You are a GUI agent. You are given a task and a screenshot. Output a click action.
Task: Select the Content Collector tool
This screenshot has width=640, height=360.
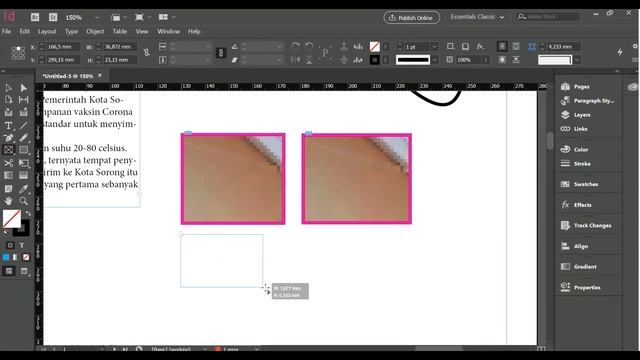(8, 112)
